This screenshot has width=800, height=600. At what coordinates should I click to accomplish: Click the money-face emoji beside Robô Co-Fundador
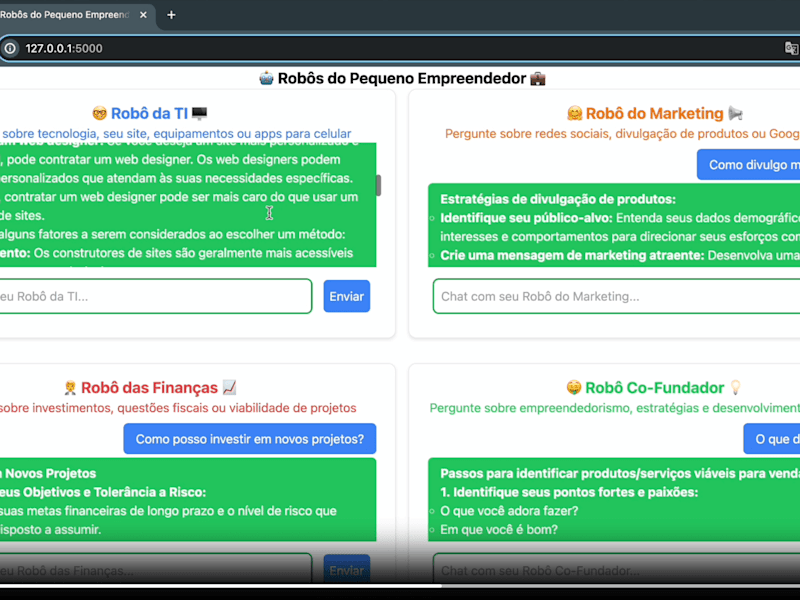click(x=574, y=388)
